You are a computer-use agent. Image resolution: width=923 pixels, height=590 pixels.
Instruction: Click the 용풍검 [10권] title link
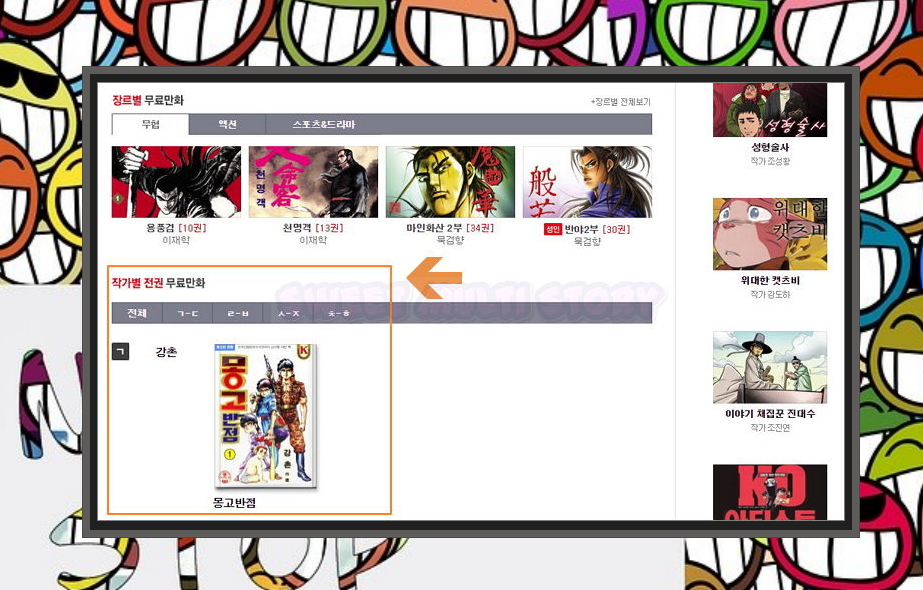(x=176, y=228)
